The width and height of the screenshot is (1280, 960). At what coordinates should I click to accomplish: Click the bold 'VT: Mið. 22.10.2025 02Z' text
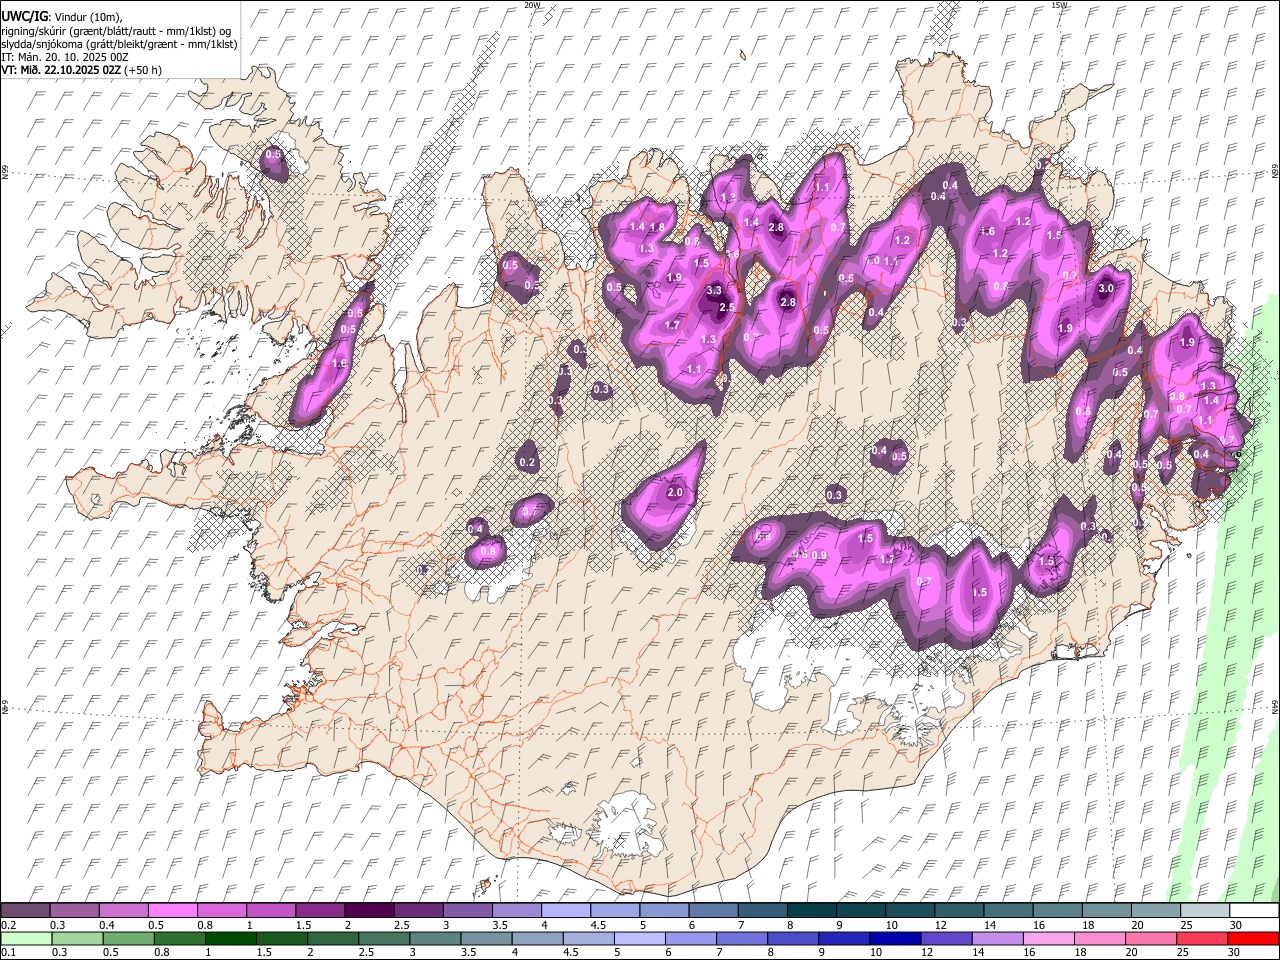coord(61,70)
